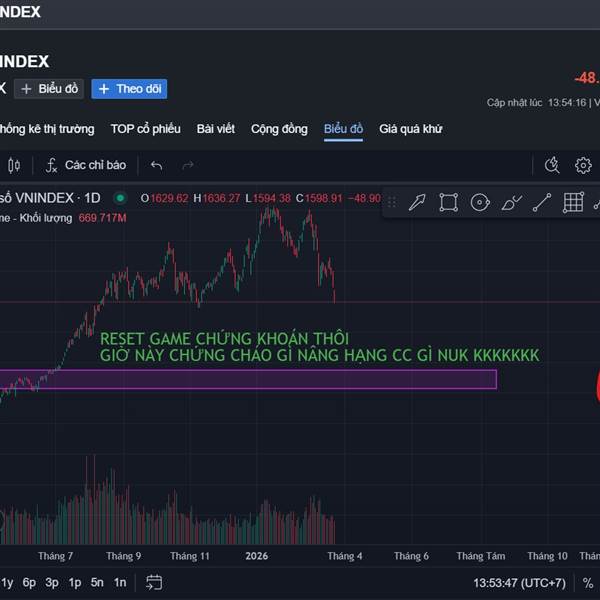Select the arrow drawing tool

[x=417, y=202]
